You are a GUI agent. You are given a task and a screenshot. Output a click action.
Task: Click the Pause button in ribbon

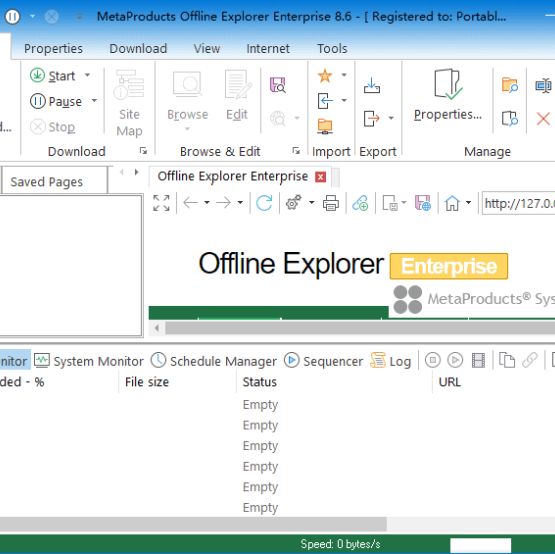pyautogui.click(x=56, y=101)
